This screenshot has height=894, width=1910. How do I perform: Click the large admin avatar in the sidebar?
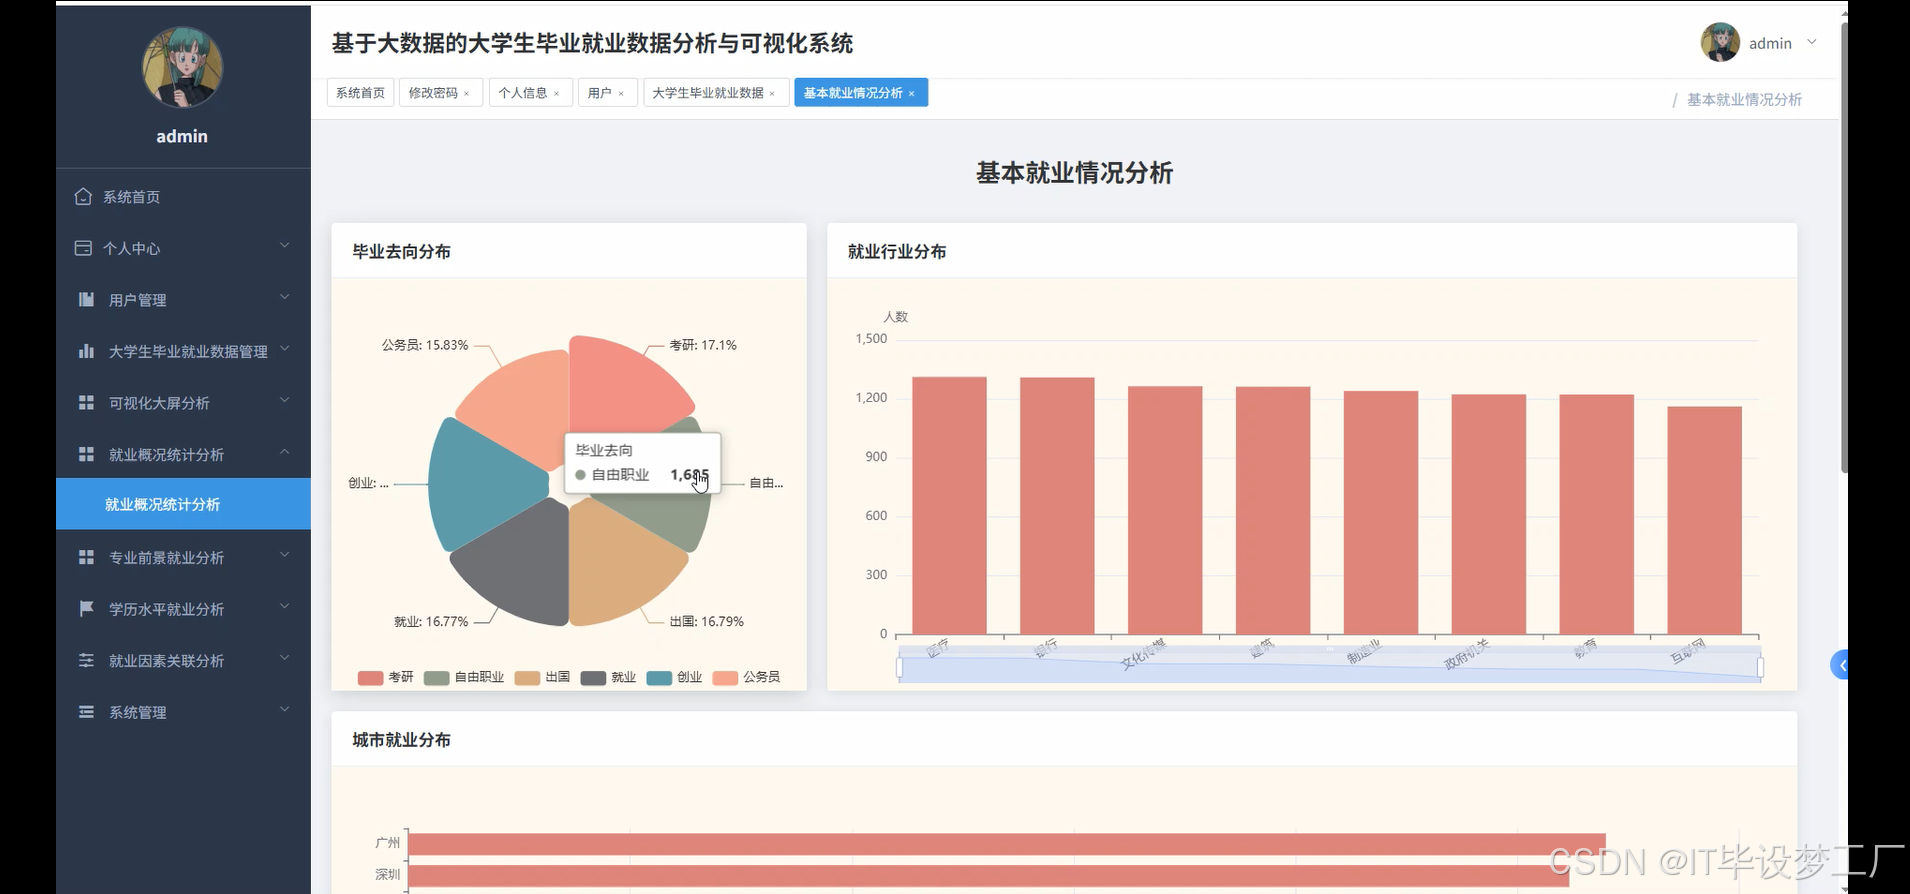click(182, 68)
